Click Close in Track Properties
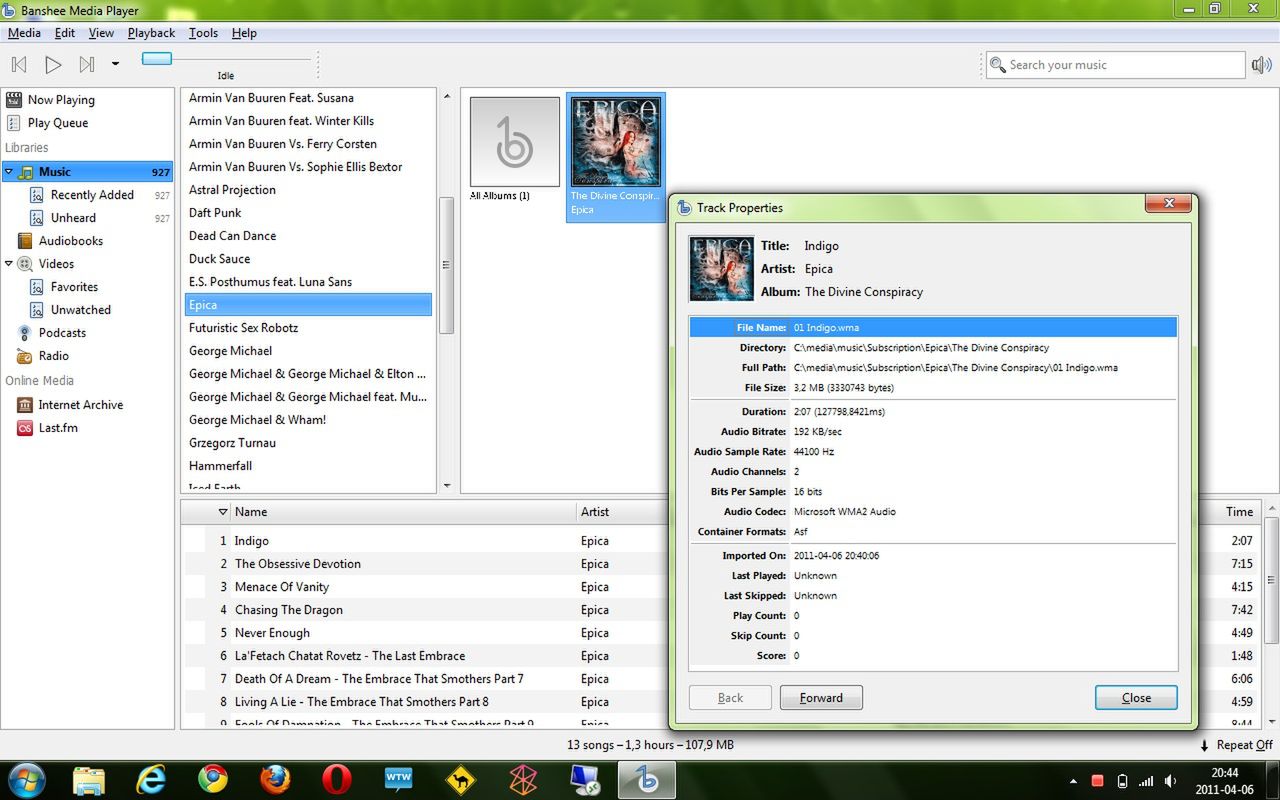The height and width of the screenshot is (800, 1280). (x=1136, y=698)
